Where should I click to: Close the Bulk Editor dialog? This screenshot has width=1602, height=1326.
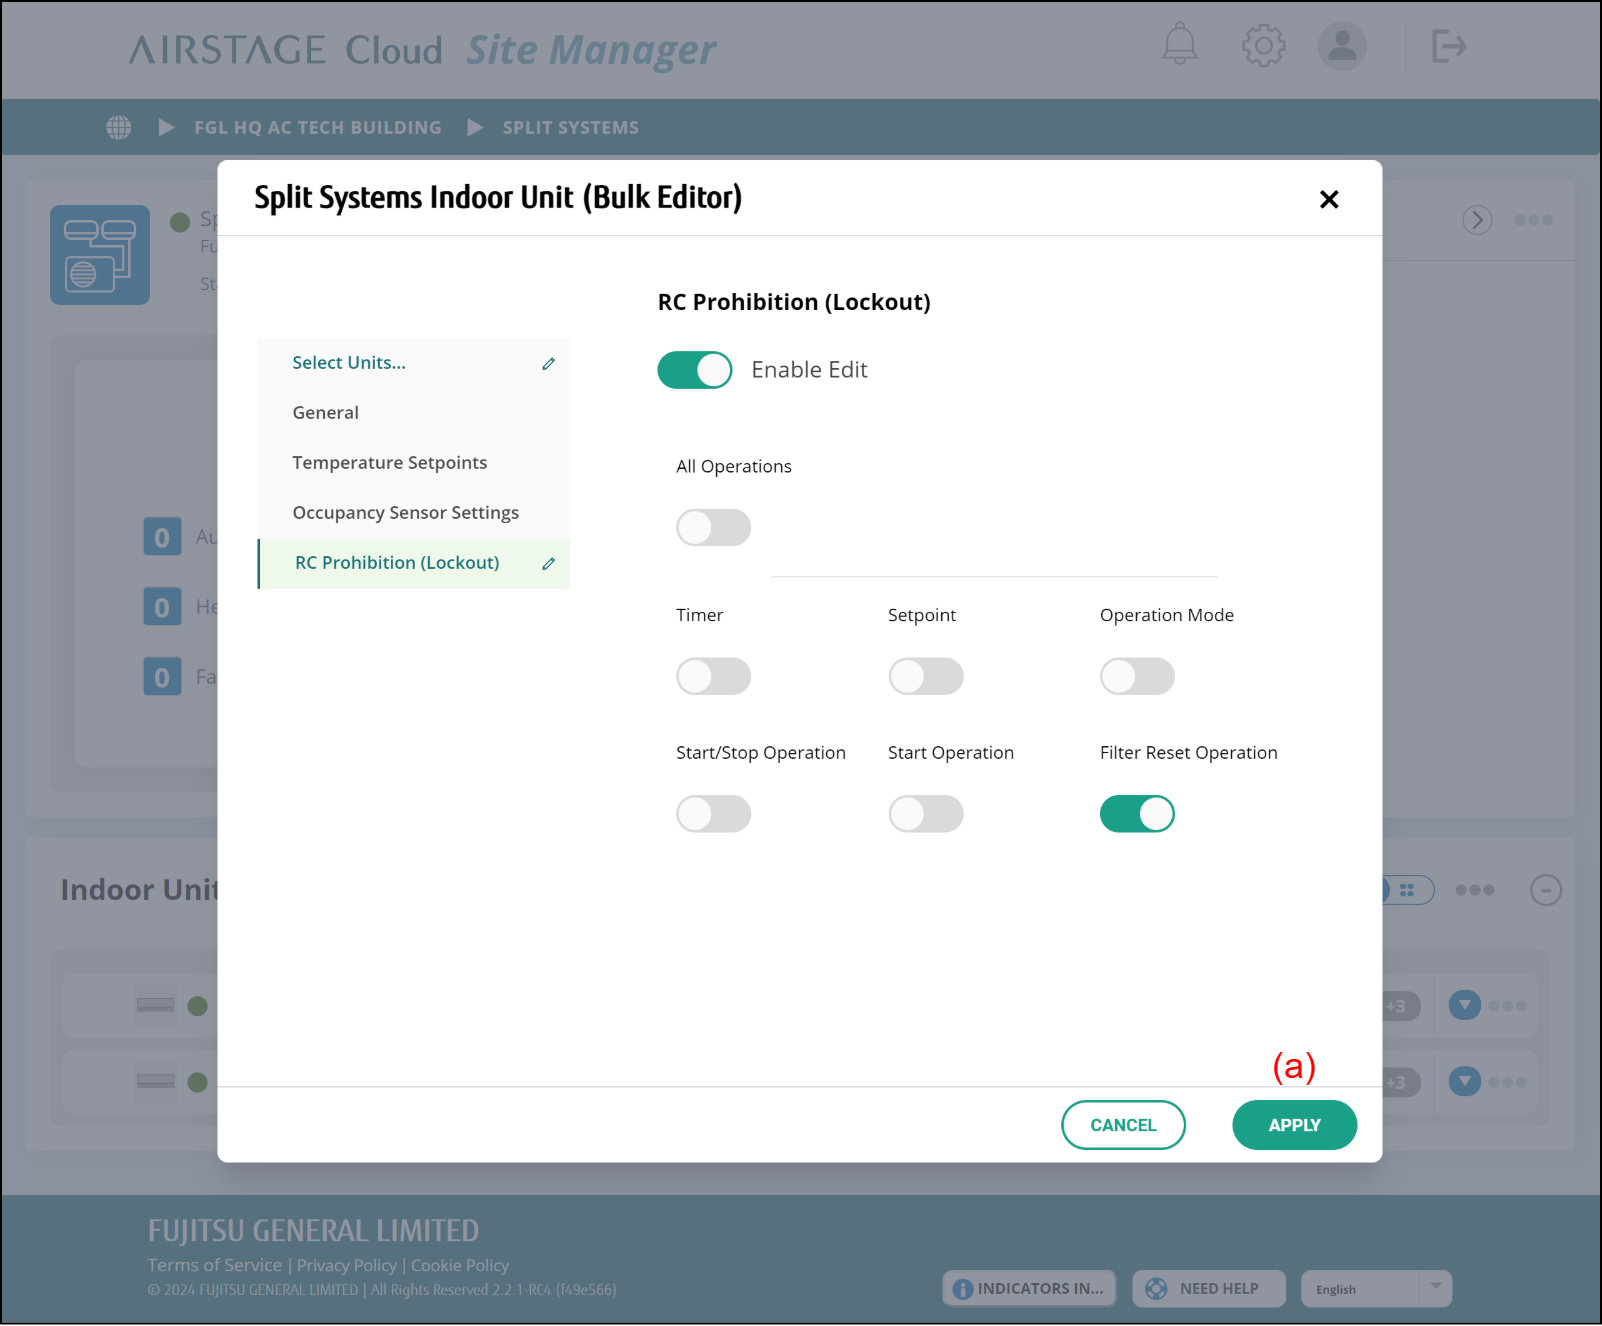click(1329, 200)
